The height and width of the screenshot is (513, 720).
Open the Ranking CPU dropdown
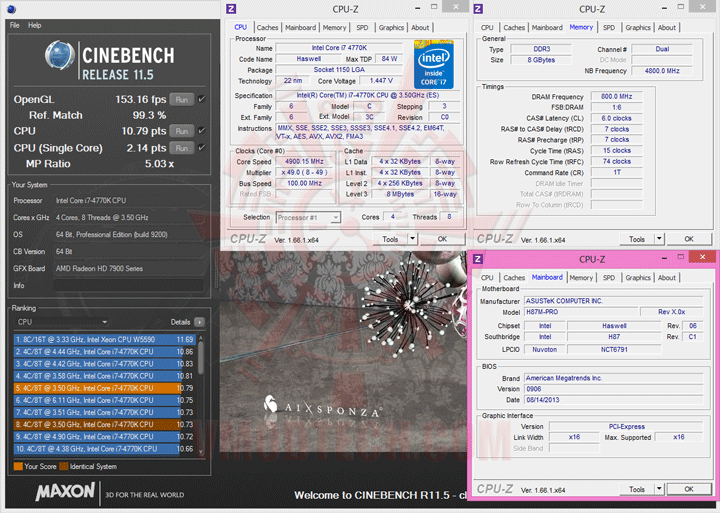(x=62, y=322)
